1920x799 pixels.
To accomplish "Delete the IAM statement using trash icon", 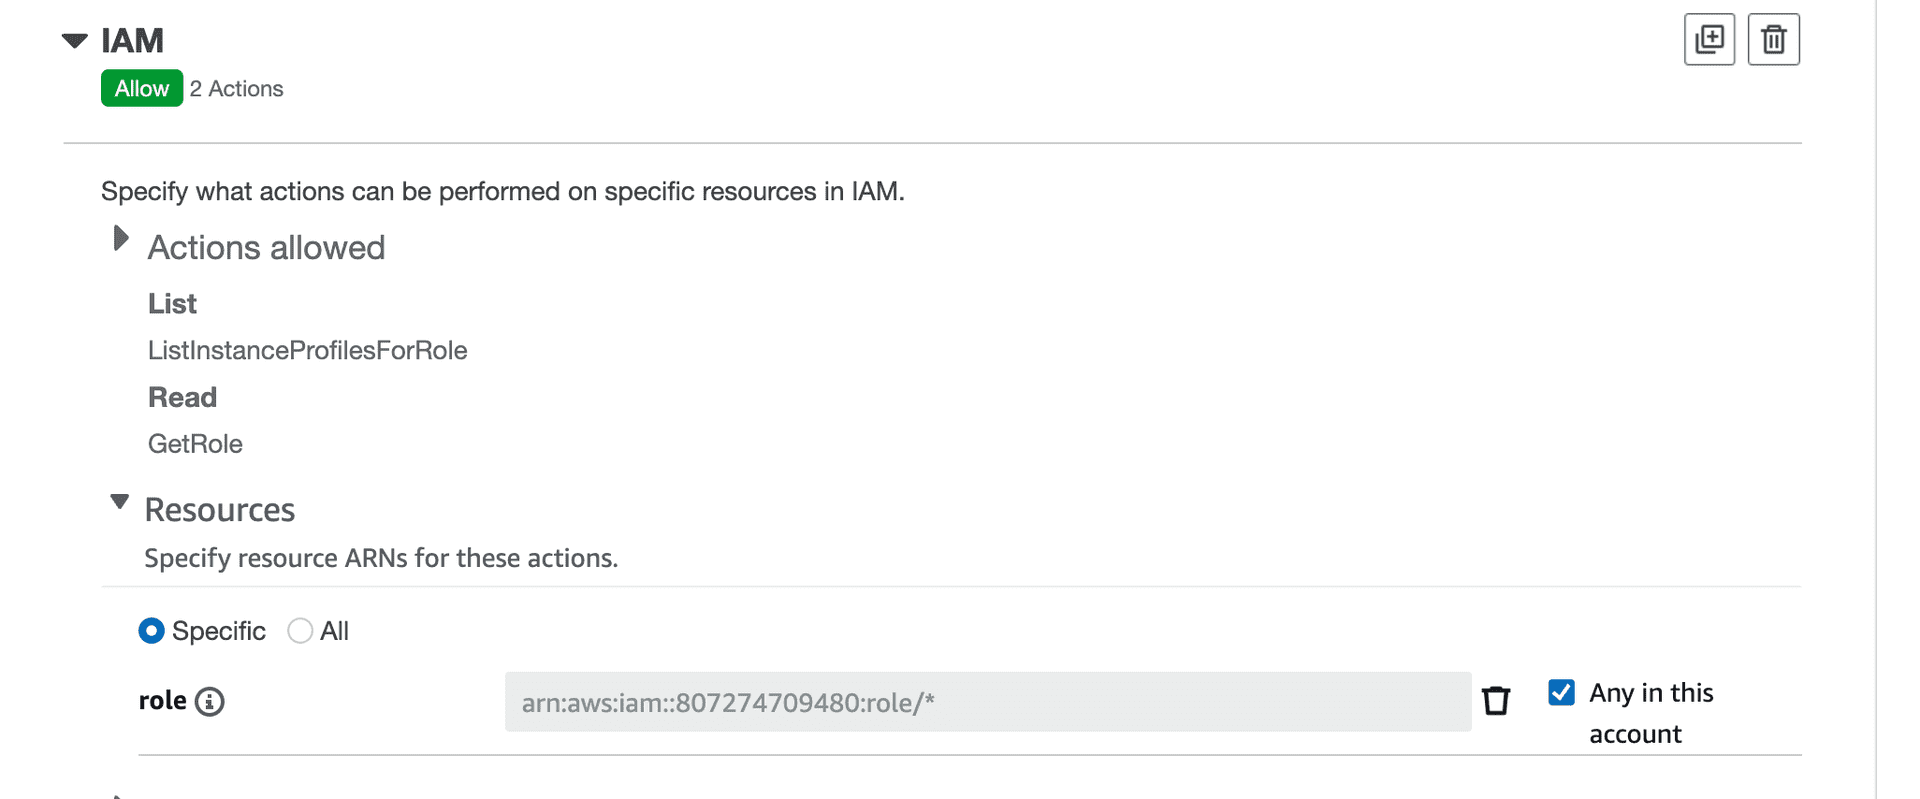I will (x=1773, y=39).
